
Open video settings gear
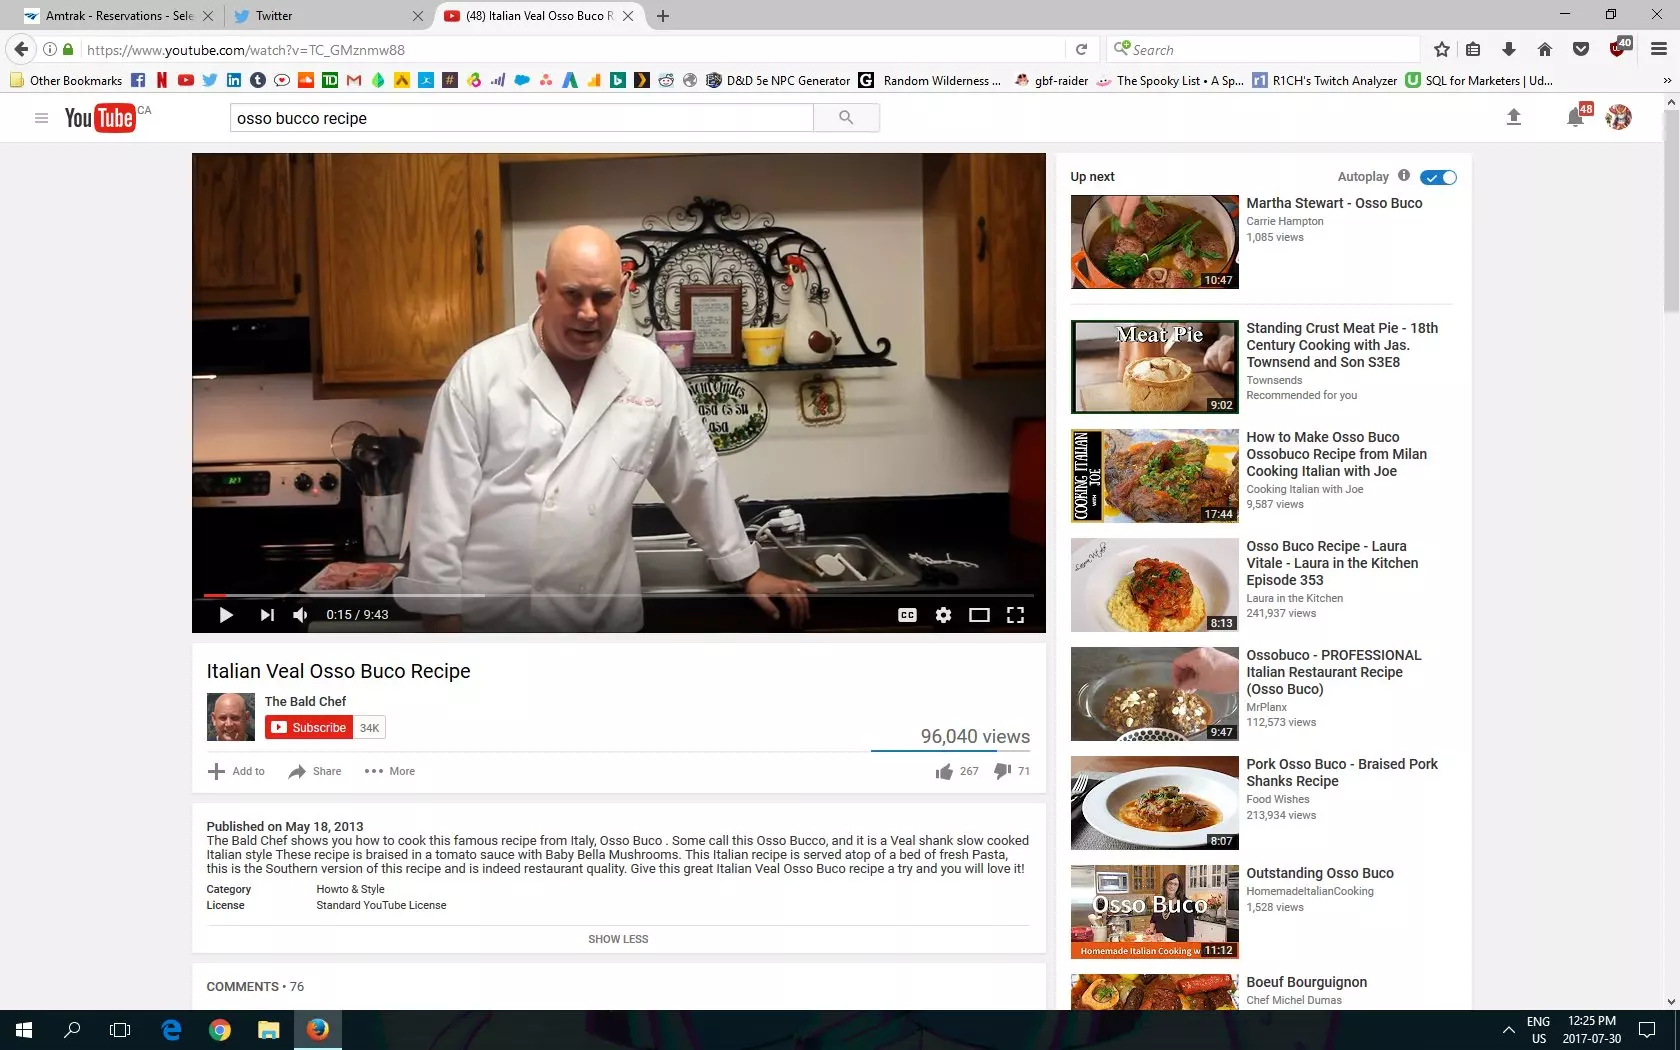943,615
